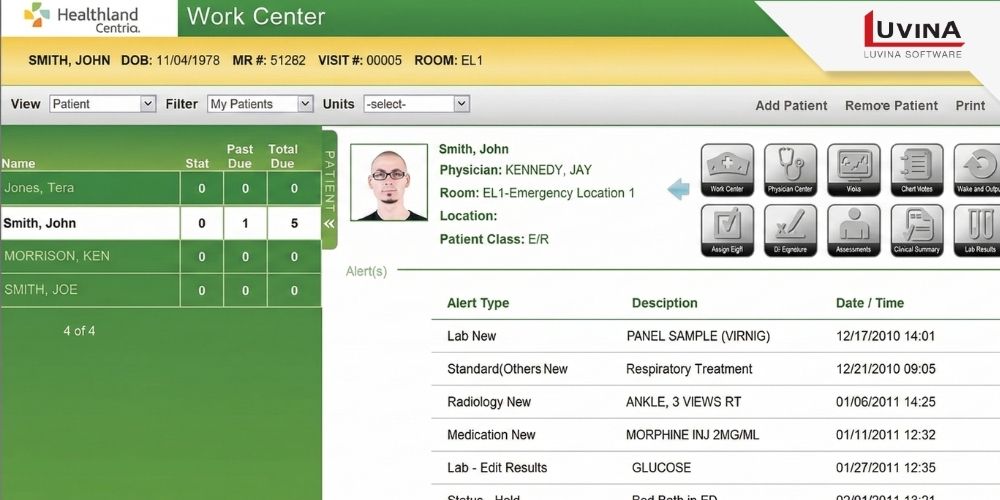This screenshot has width=1000, height=500.
Task: Open the Vitals monitor icon
Action: pyautogui.click(x=853, y=168)
